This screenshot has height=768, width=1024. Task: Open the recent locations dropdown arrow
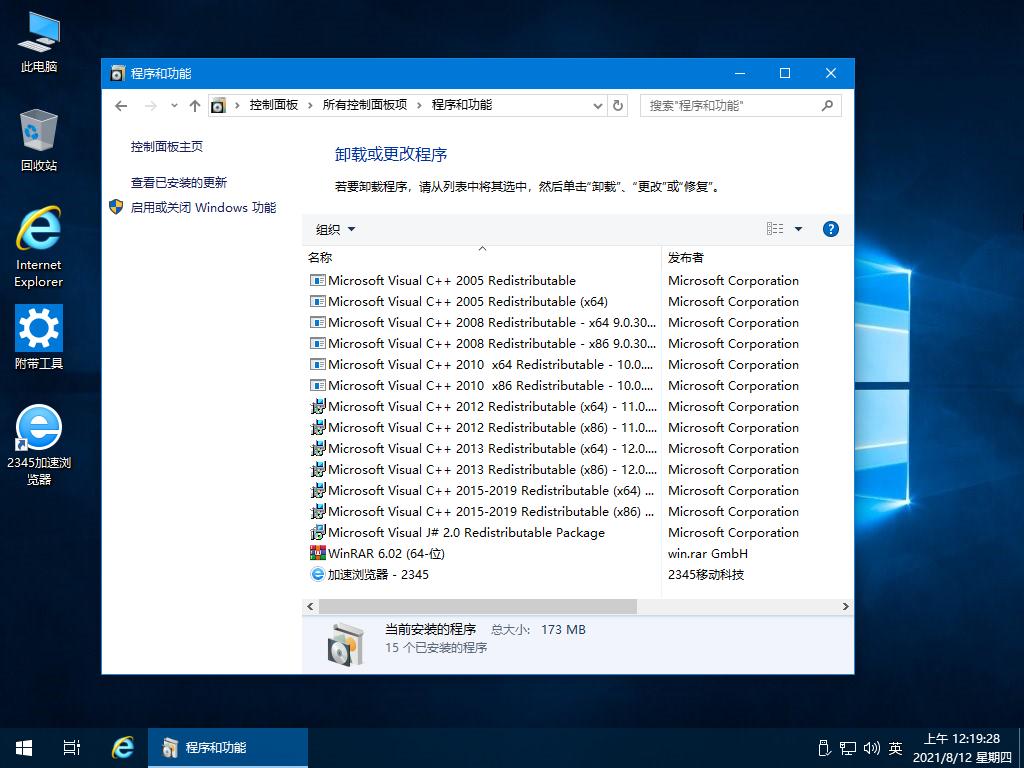174,106
